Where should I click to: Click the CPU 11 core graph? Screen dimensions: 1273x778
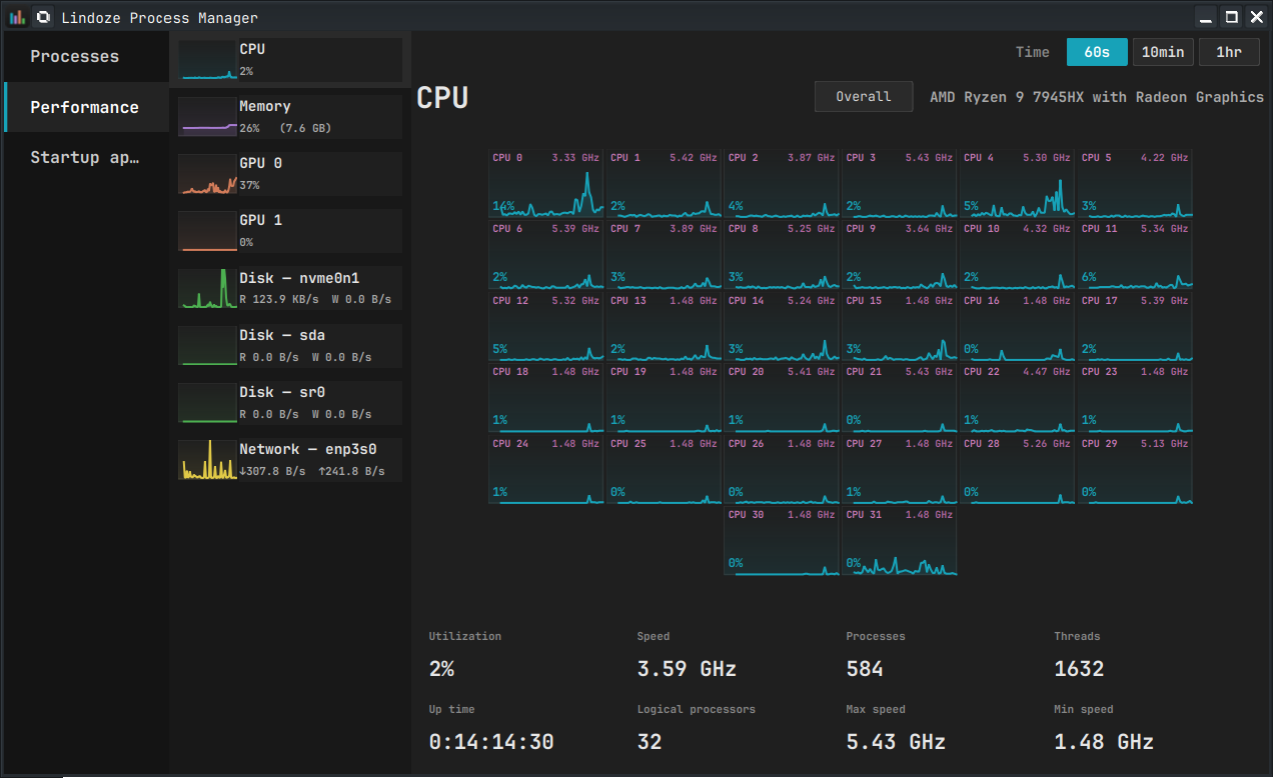pos(1136,255)
